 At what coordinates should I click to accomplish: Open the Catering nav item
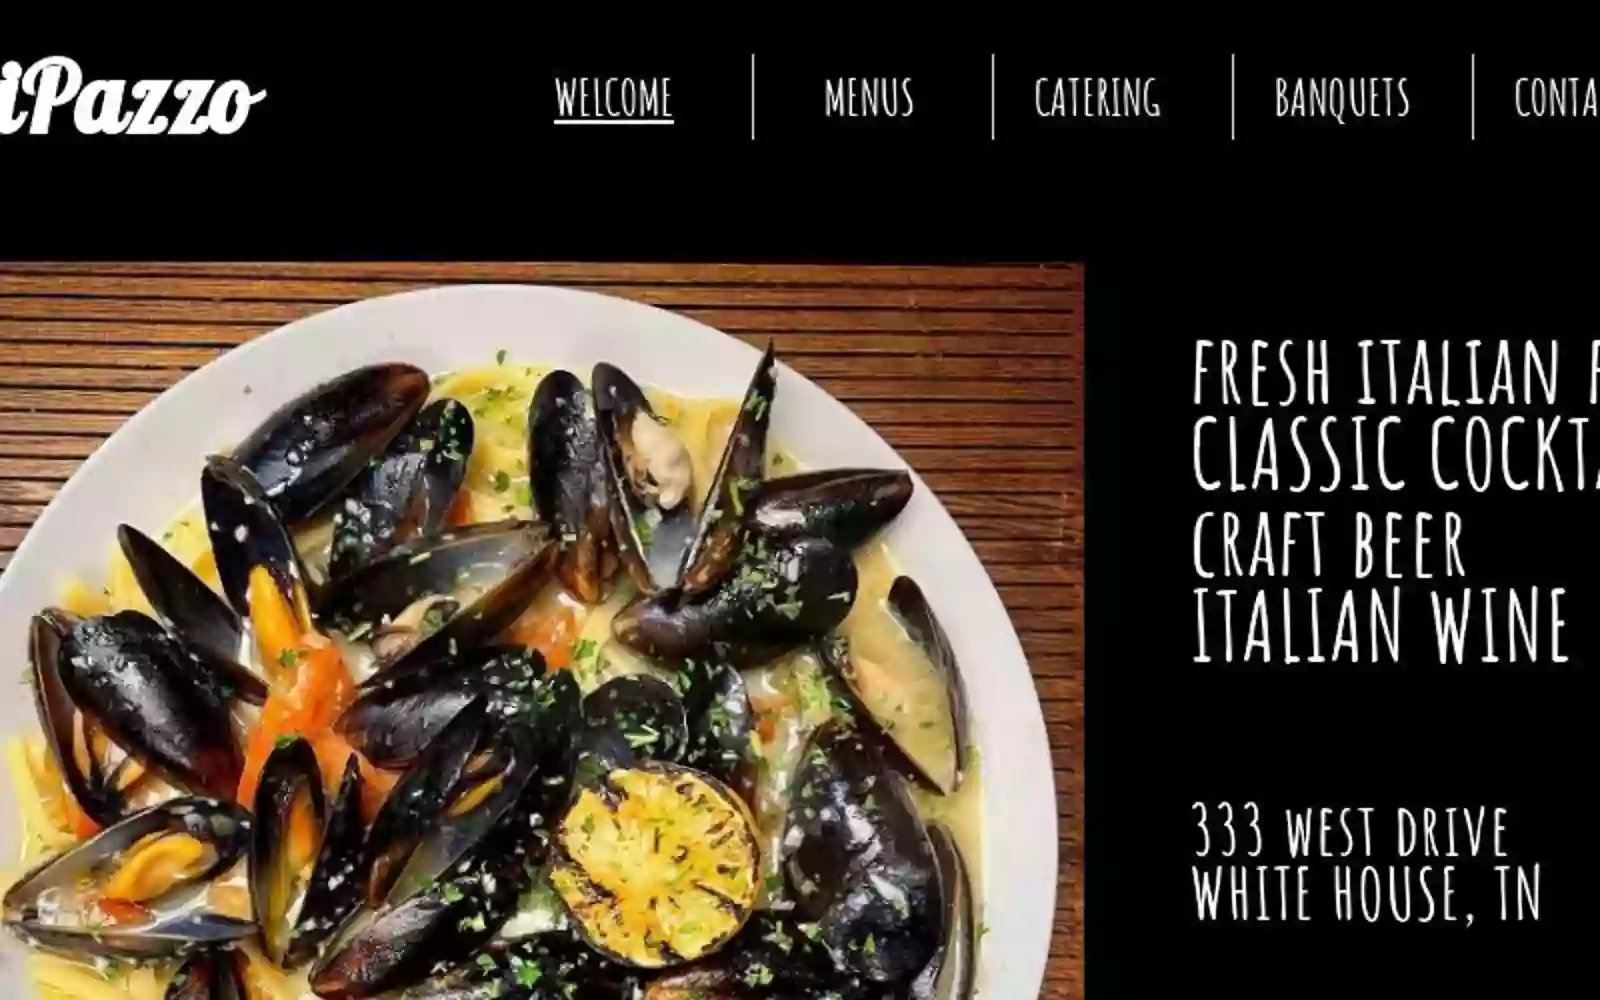(x=1097, y=98)
